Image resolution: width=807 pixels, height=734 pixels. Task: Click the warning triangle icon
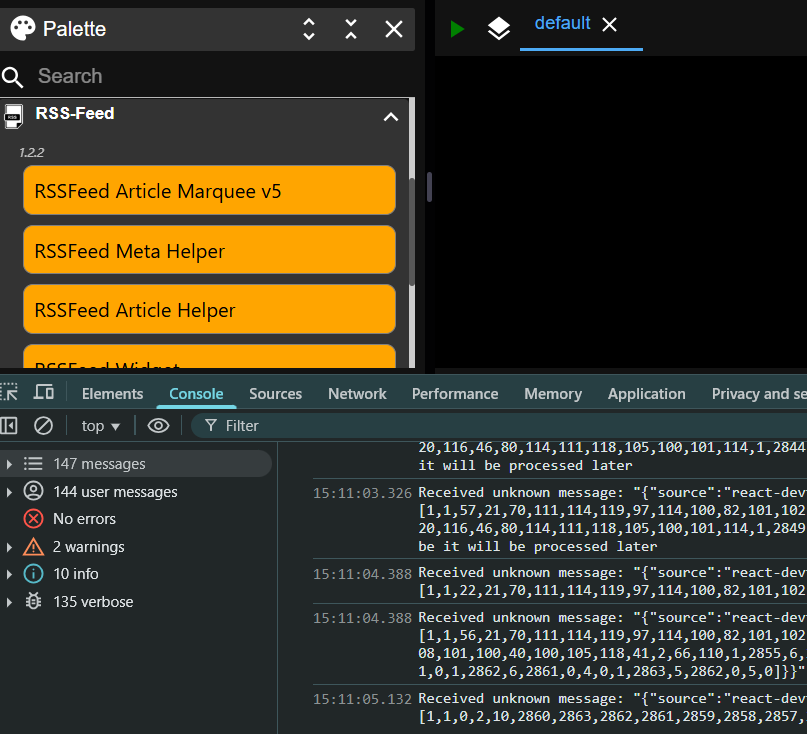(x=33, y=546)
